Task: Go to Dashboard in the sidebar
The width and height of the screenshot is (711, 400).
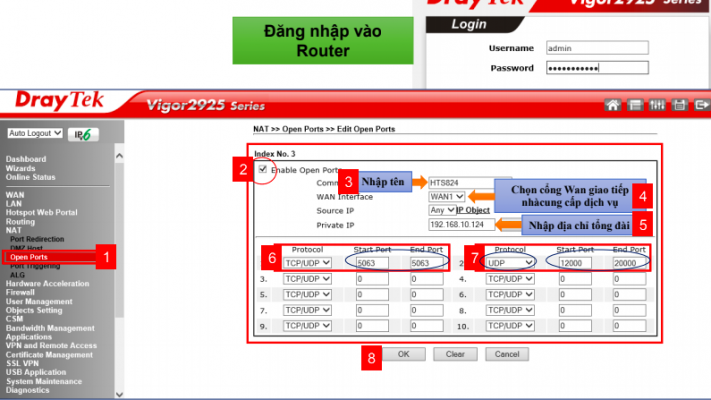Action: (25, 159)
